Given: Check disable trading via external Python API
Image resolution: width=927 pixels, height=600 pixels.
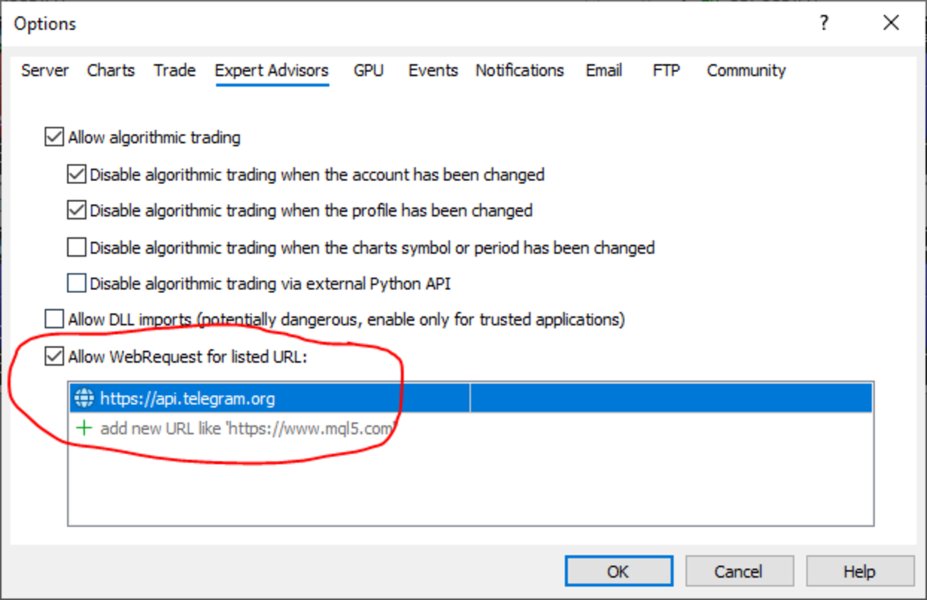Looking at the screenshot, I should (x=76, y=283).
